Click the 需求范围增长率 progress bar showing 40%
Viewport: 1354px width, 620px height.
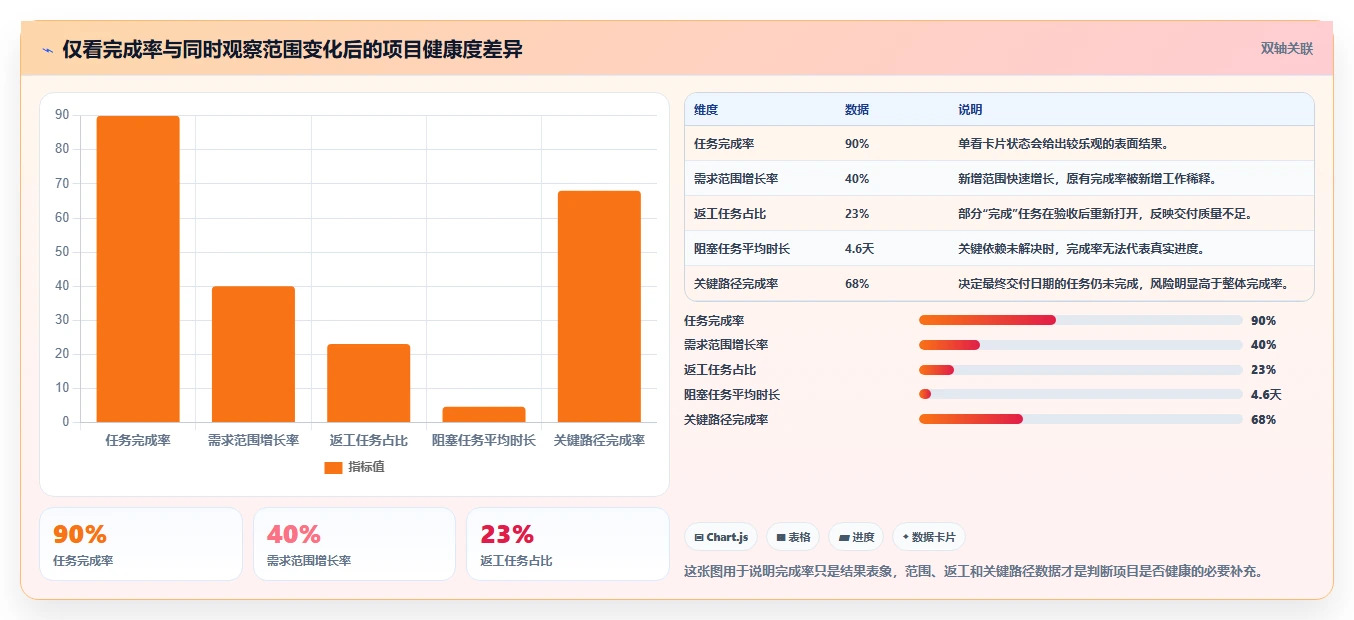tap(1080, 345)
